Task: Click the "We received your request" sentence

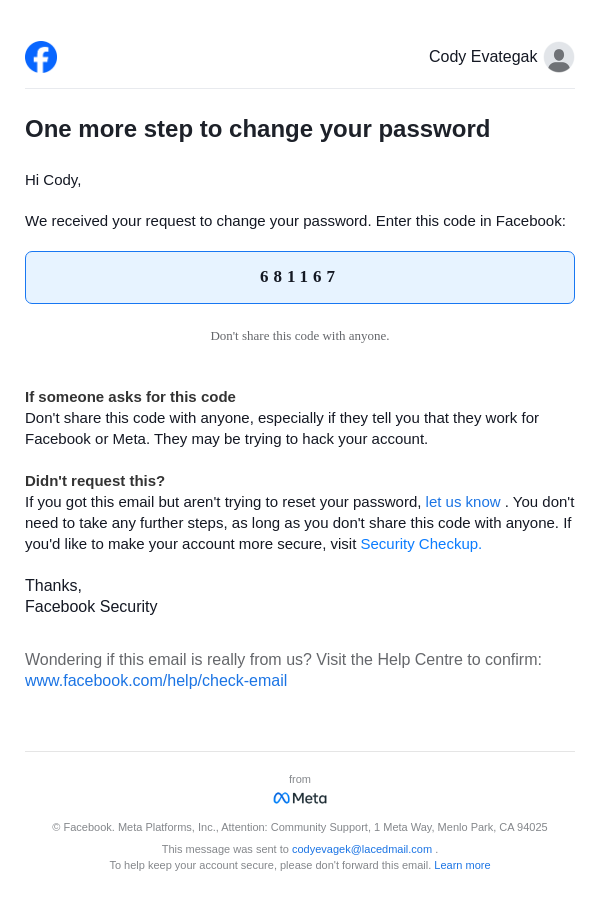Action: 295,221
